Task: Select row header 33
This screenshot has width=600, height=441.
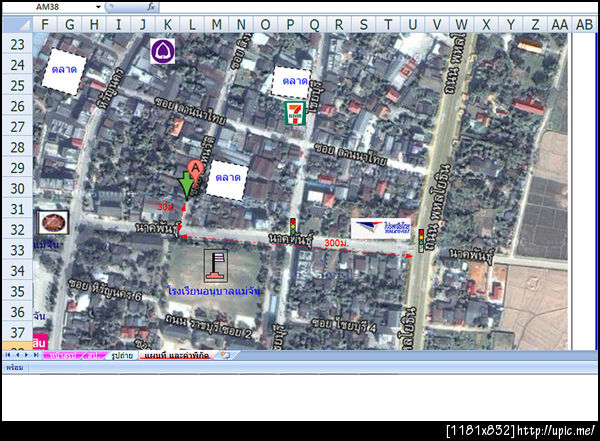Action: tap(18, 250)
